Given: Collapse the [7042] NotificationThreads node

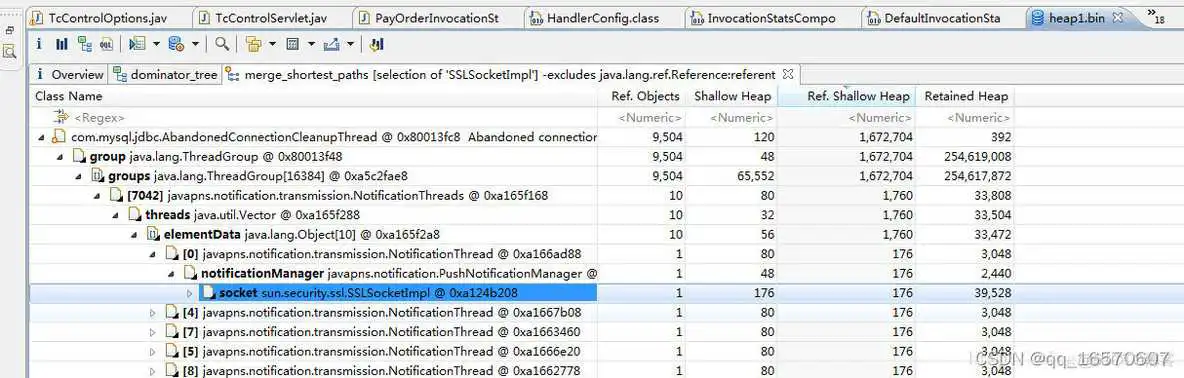Looking at the screenshot, I should tap(97, 196).
